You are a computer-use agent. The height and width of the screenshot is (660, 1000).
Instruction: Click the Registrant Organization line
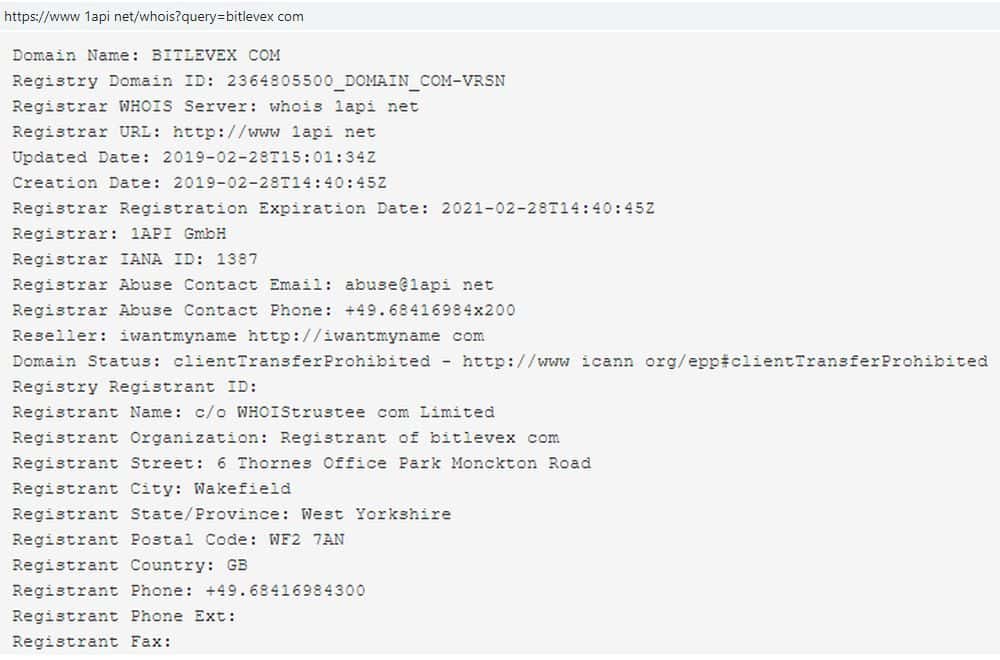tap(419, 438)
